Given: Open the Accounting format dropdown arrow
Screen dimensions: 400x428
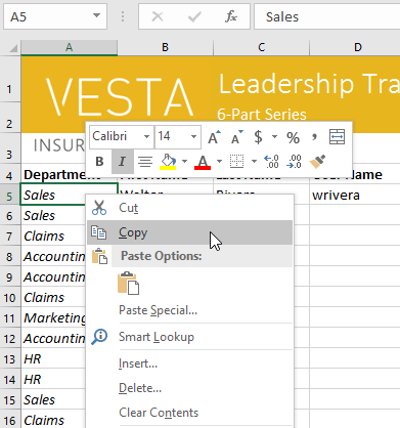Looking at the screenshot, I should point(274,137).
